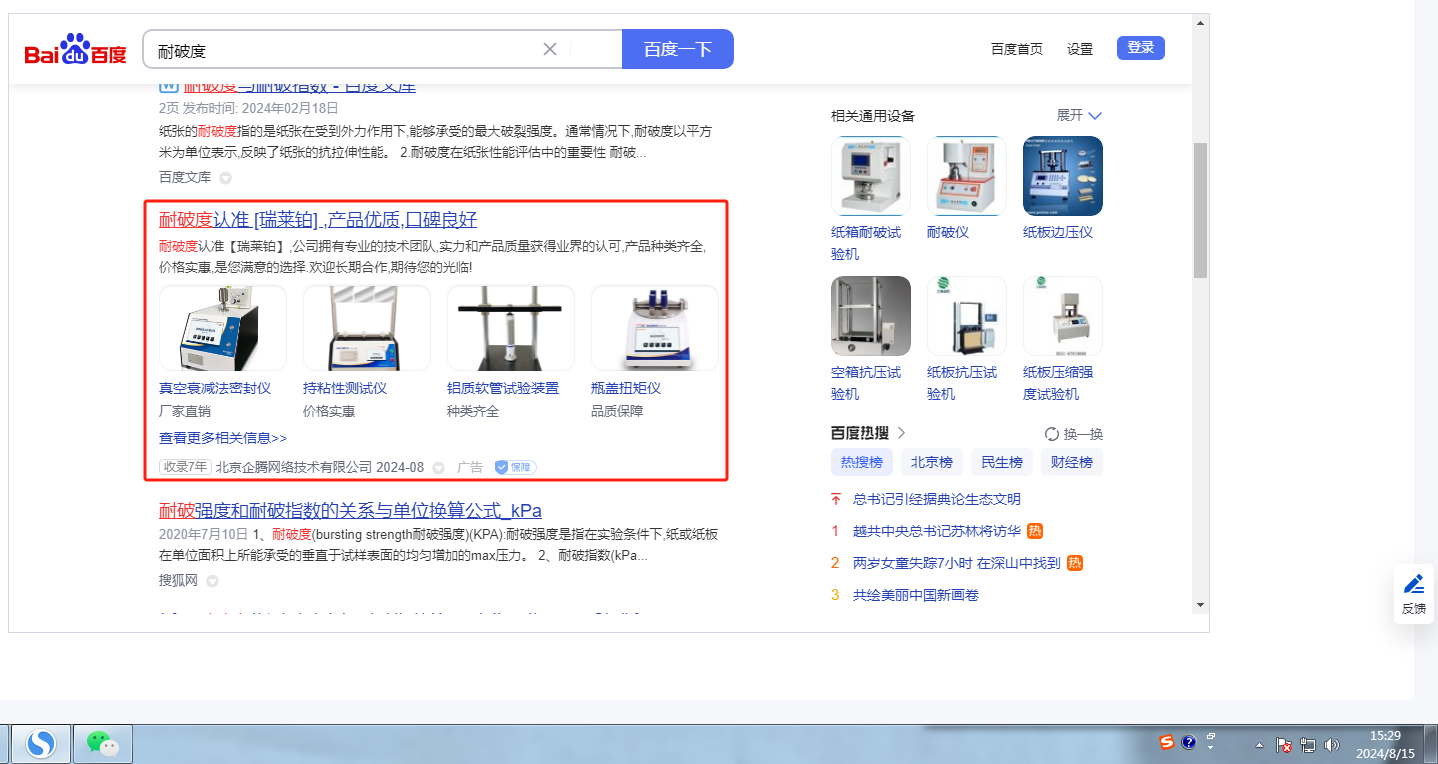Open the network connection tray icon
The image size is (1438, 764).
click(x=1308, y=745)
